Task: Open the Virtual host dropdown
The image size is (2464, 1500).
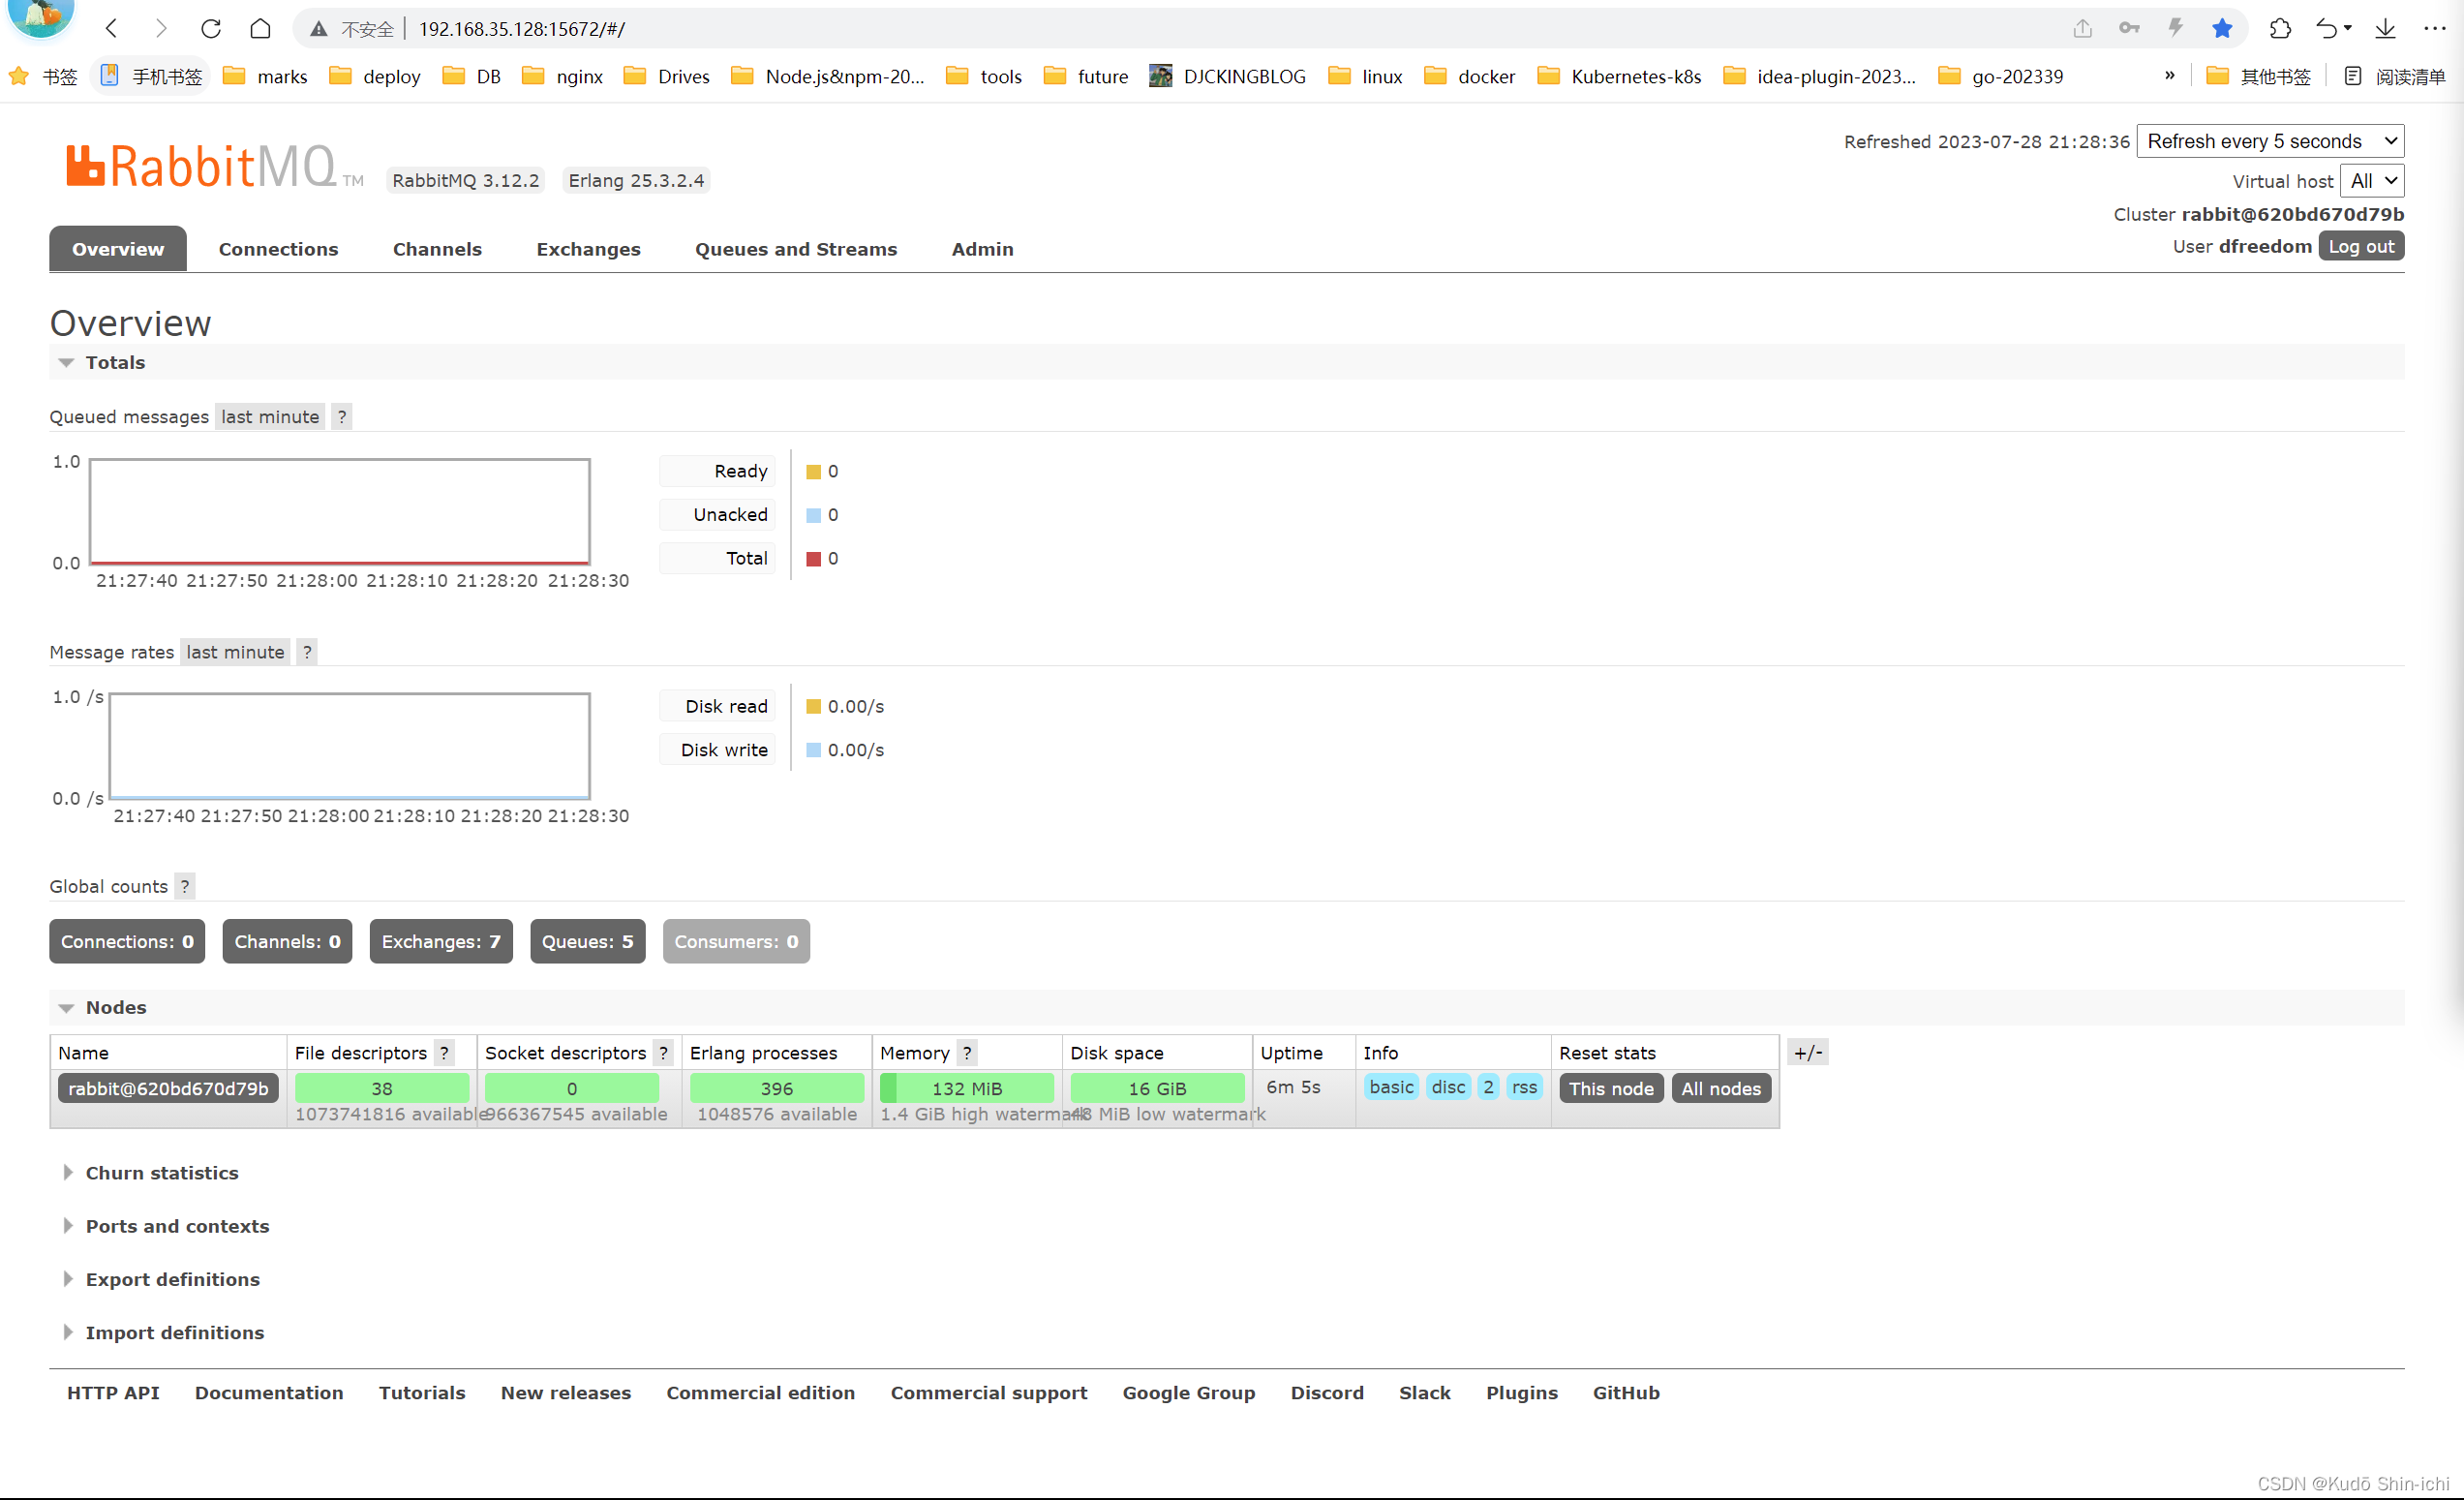Action: [x=2371, y=181]
